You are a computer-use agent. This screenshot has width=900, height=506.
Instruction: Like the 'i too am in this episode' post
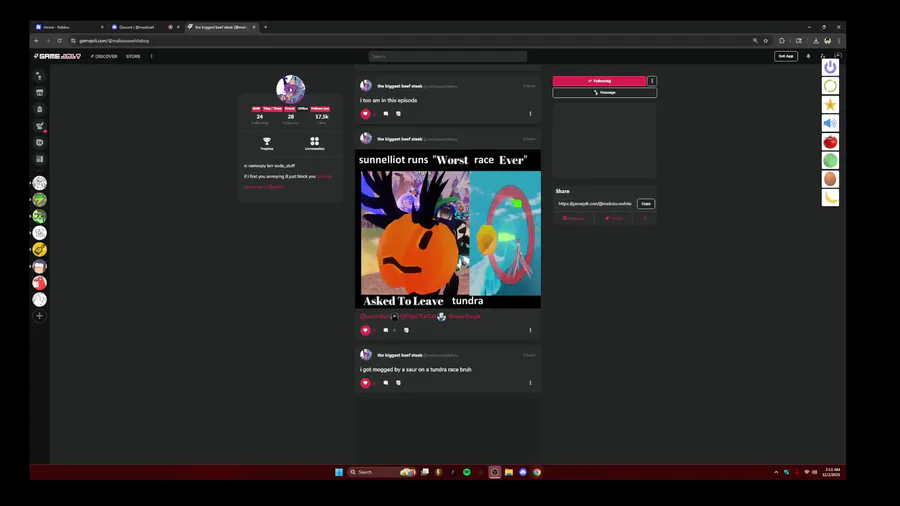coord(365,114)
